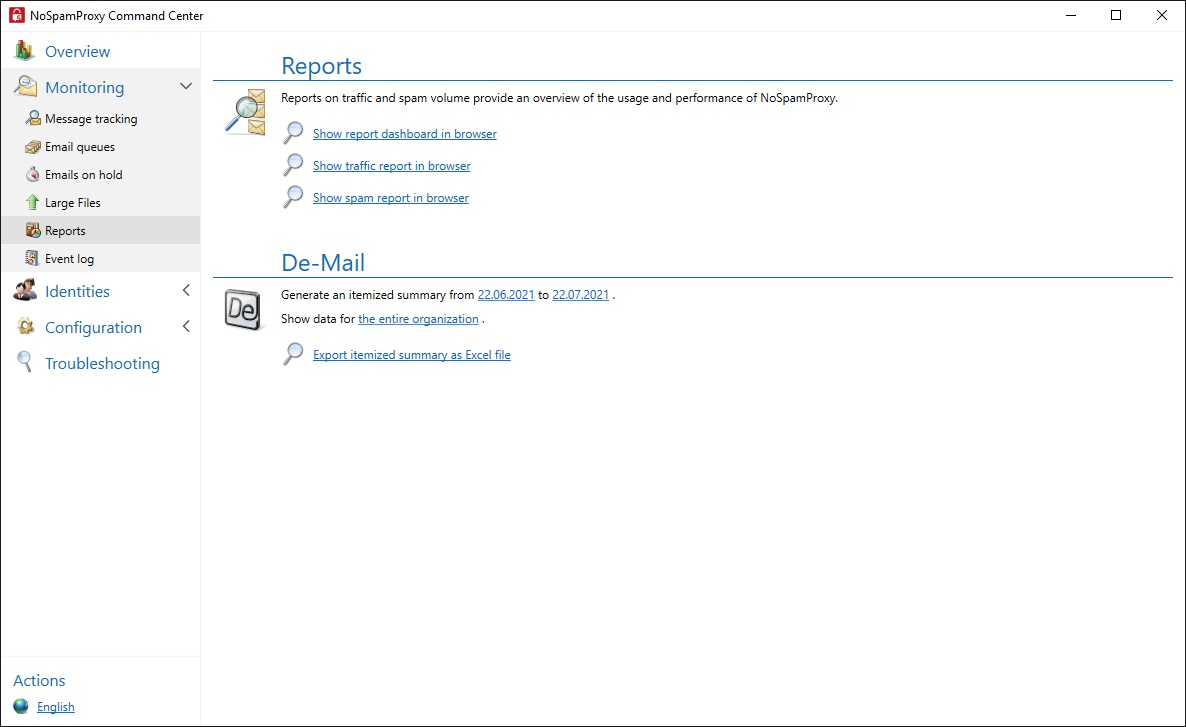Image resolution: width=1186 pixels, height=727 pixels.
Task: Change the start date 22.06.2021
Action: point(506,294)
